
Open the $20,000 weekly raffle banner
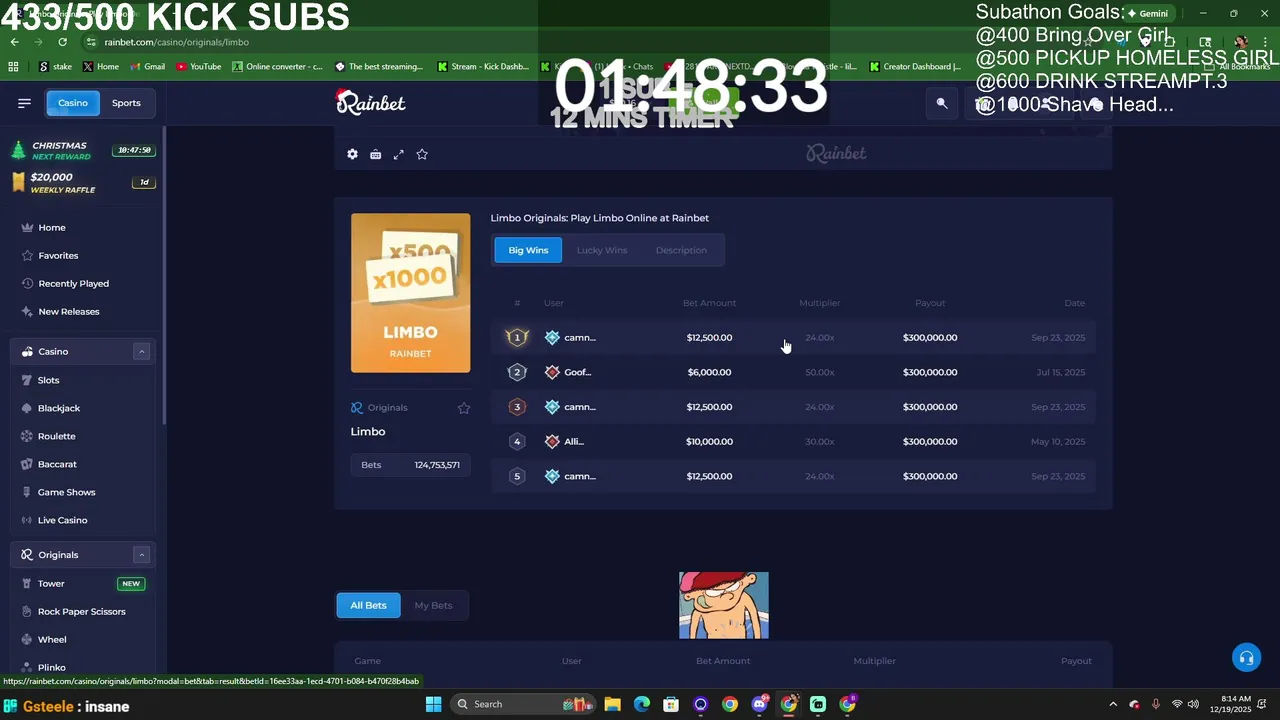tap(82, 182)
